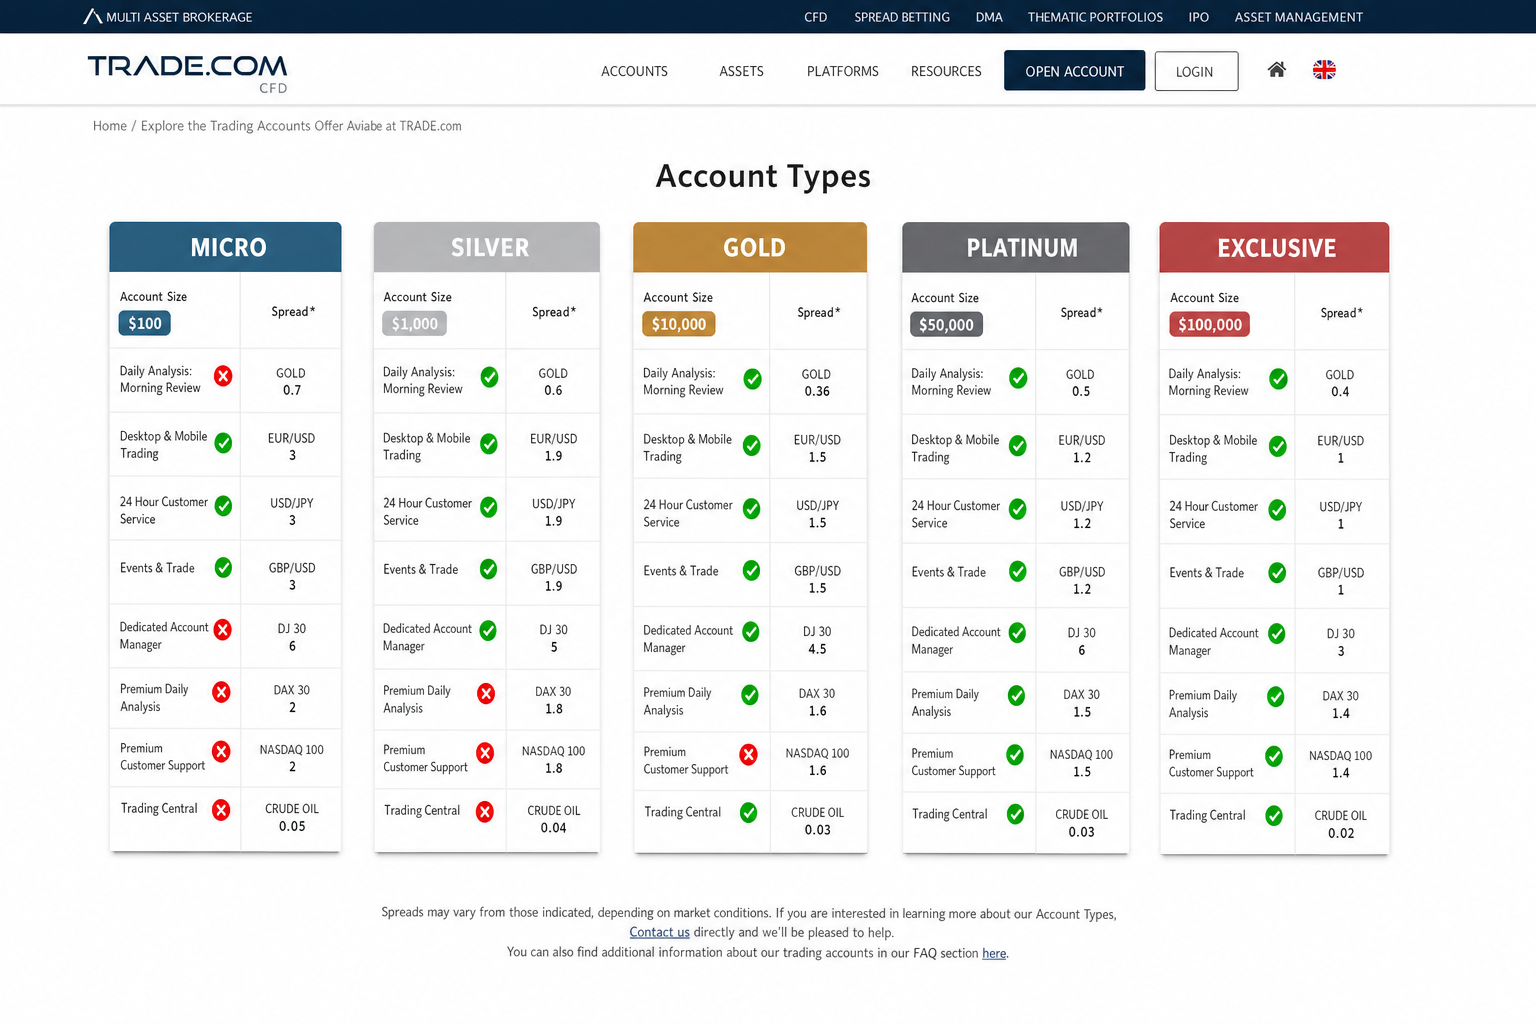
Task: Open the ACCOUNTS menu
Action: tap(634, 71)
